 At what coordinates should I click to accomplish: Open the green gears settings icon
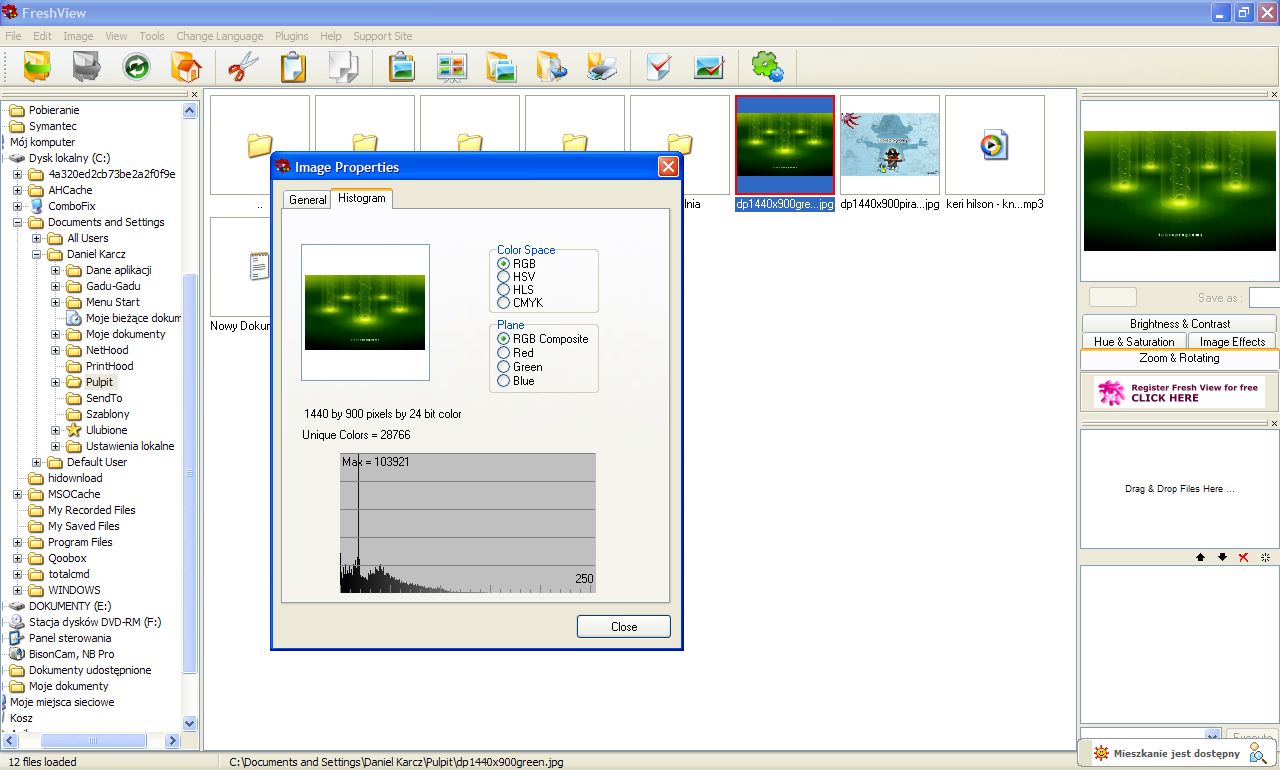point(767,67)
